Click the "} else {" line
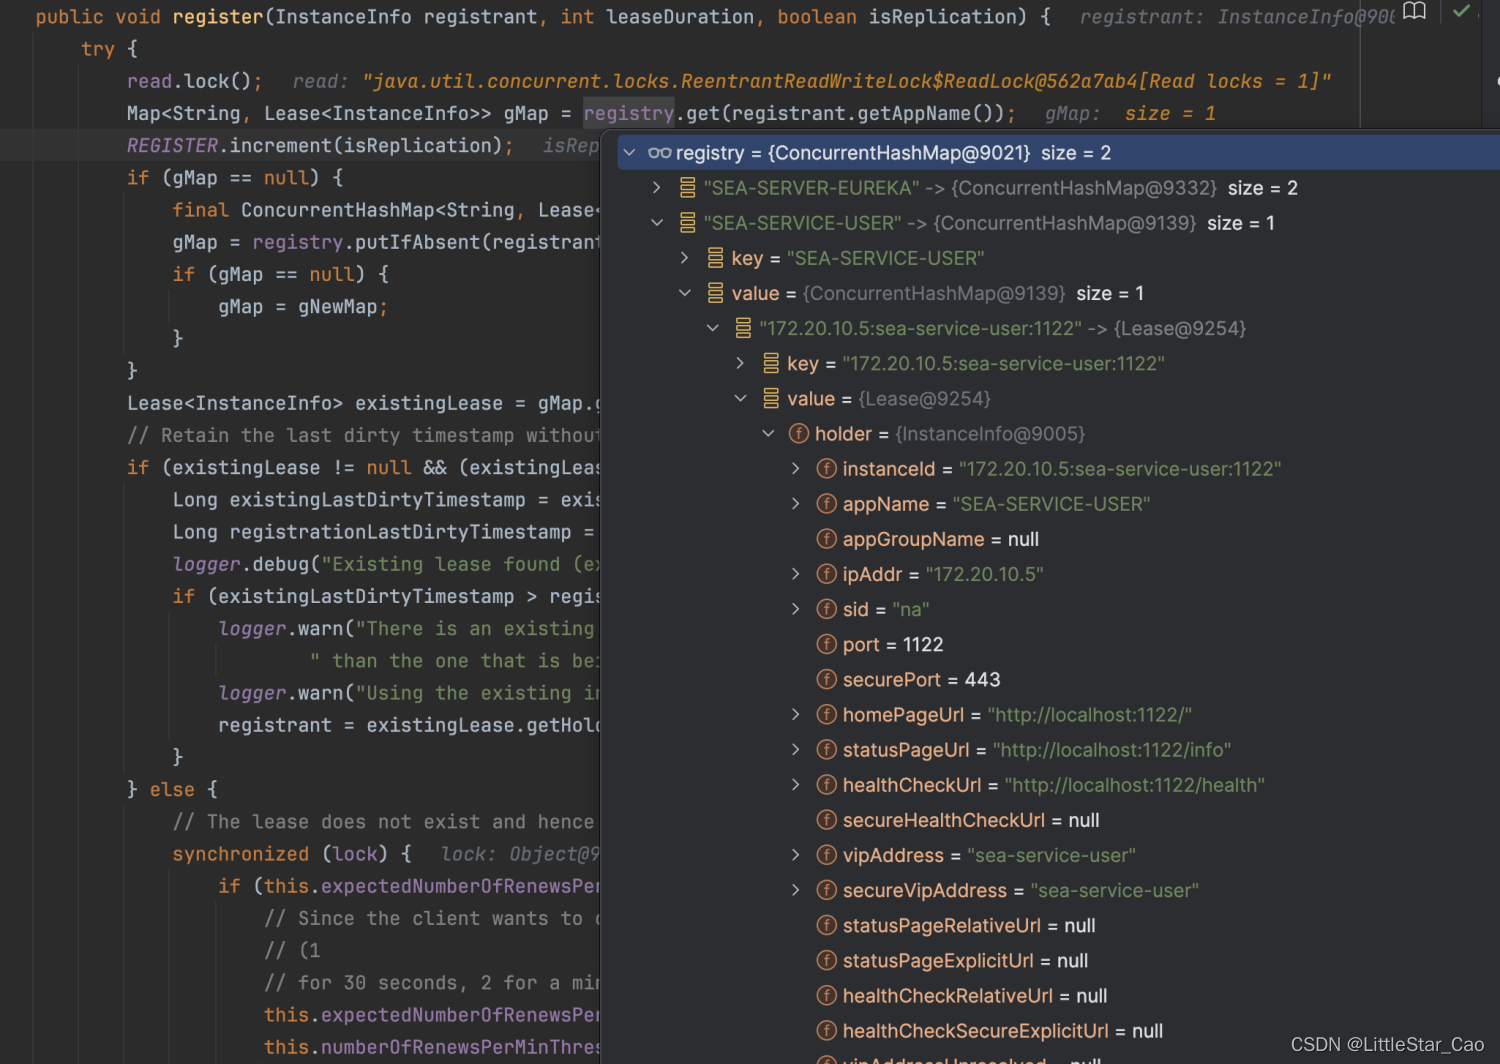 (172, 789)
